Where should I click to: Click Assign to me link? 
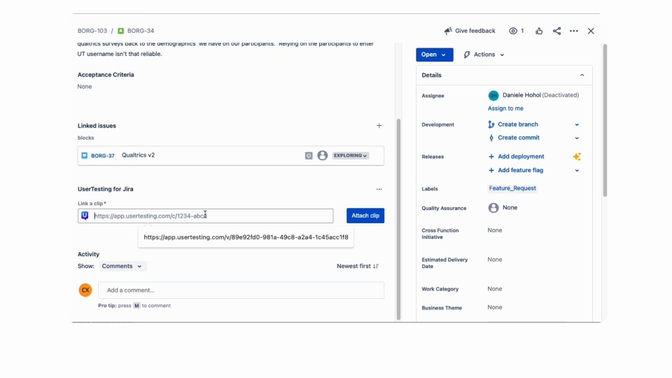[x=505, y=108]
